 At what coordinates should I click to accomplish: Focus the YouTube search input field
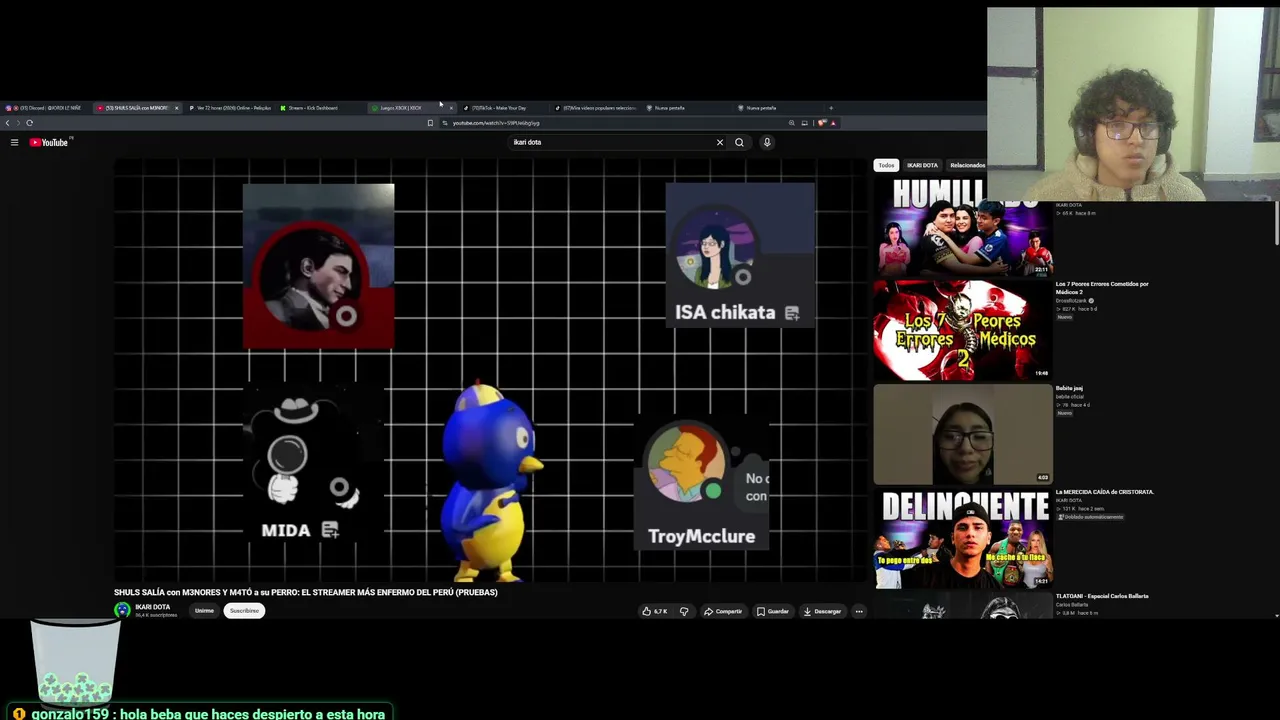(610, 142)
